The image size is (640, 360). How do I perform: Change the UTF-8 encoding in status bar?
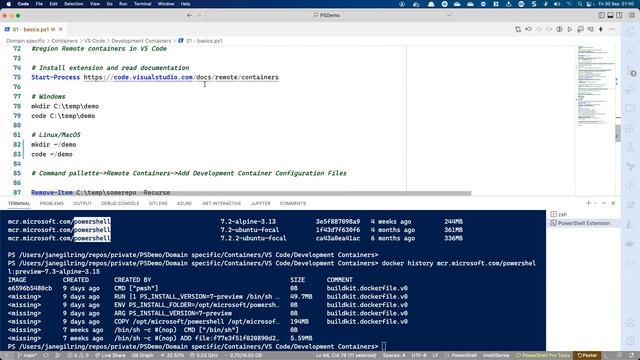pos(419,356)
